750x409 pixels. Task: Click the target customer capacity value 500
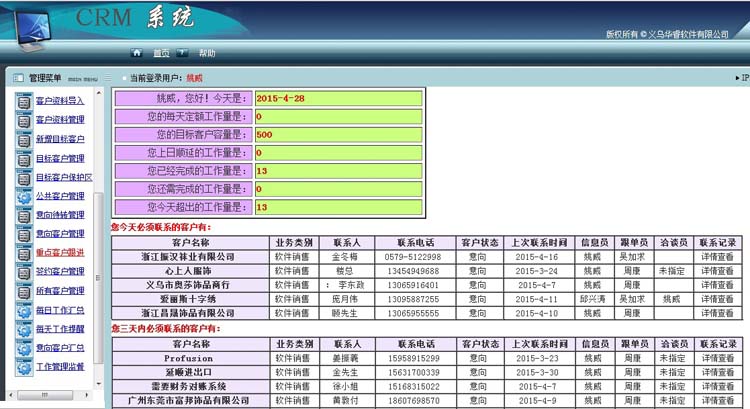coord(264,135)
